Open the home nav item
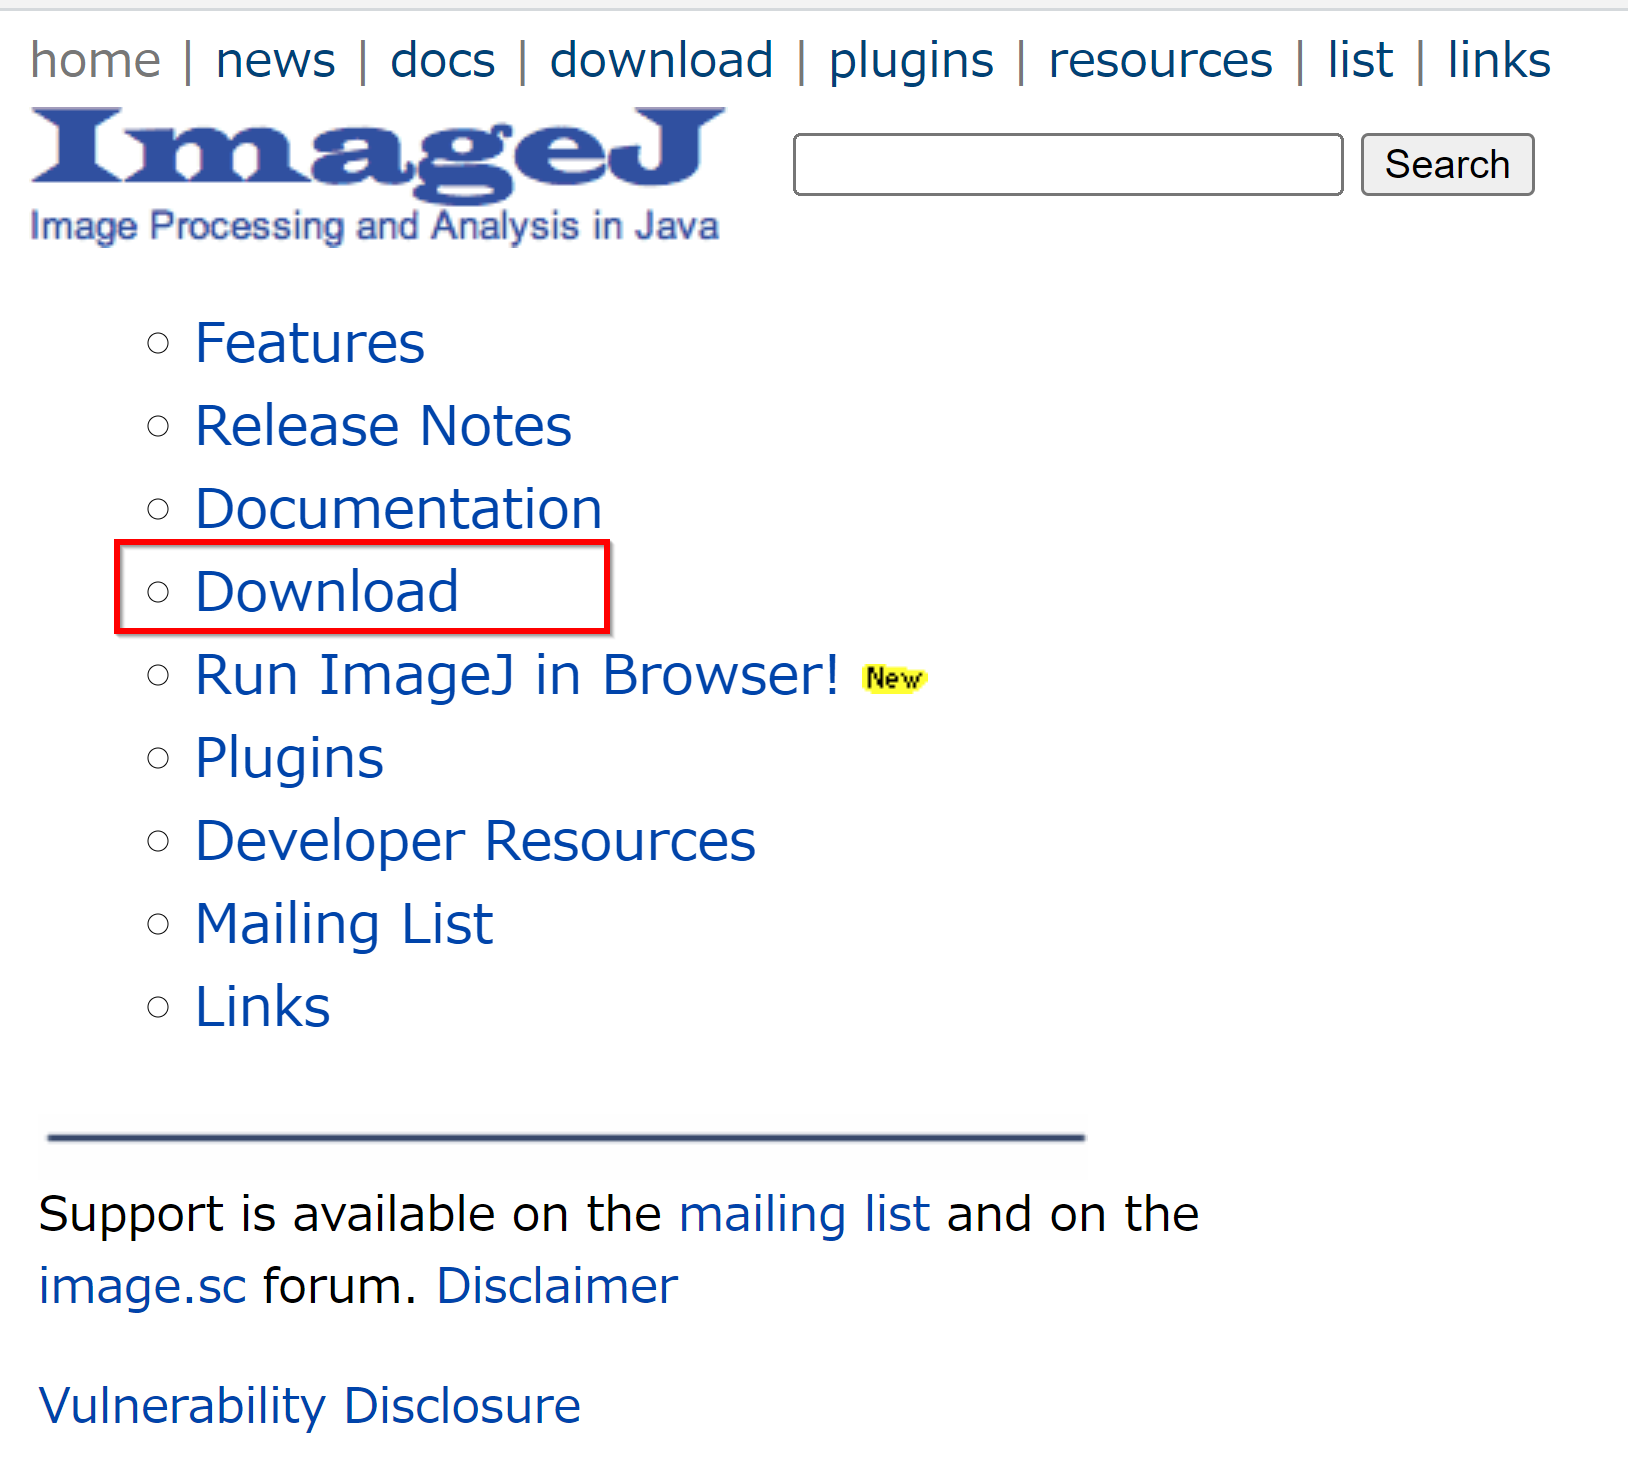Viewport: 1628px width, 1460px height. 95,61
